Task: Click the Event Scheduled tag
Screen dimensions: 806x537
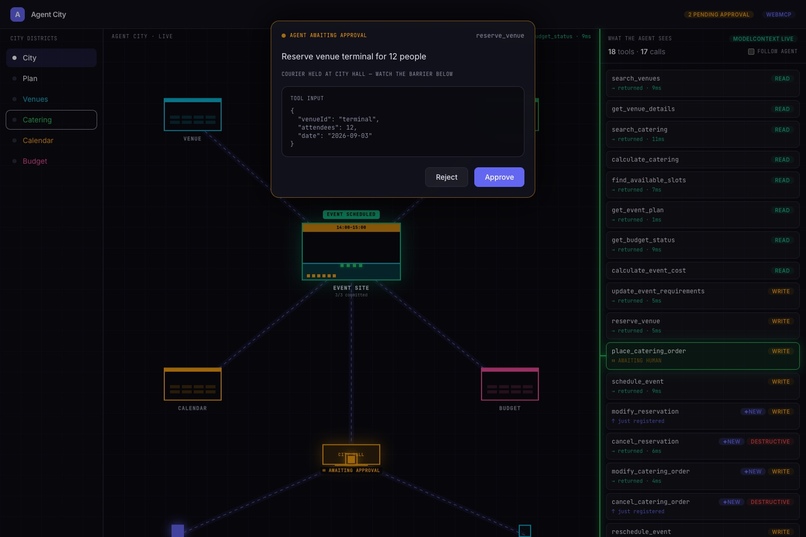Action: (351, 214)
